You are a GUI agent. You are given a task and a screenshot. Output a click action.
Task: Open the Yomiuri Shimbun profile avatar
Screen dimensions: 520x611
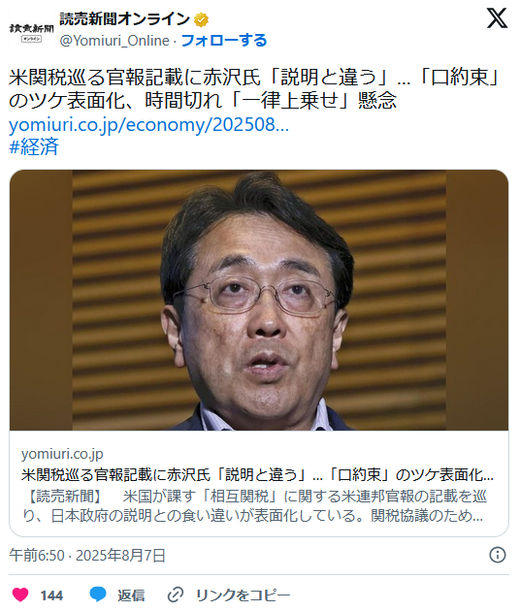point(31,30)
